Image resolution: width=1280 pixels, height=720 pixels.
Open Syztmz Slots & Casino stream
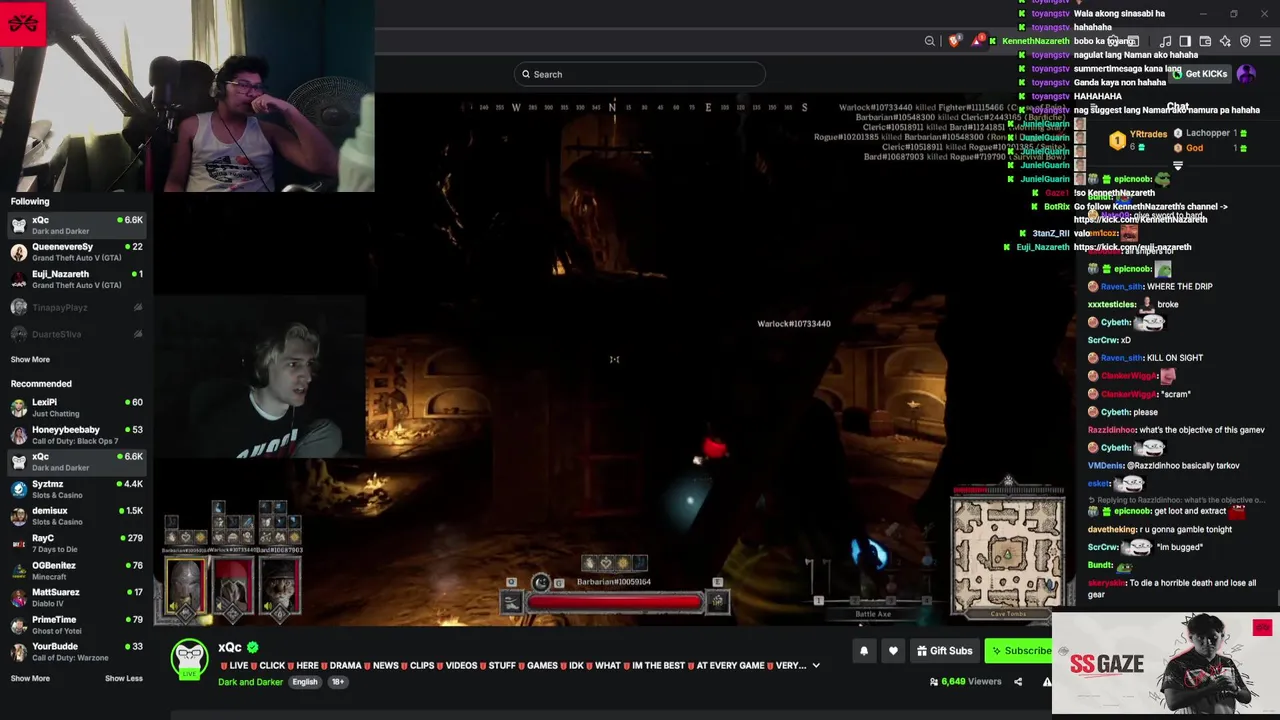point(76,489)
